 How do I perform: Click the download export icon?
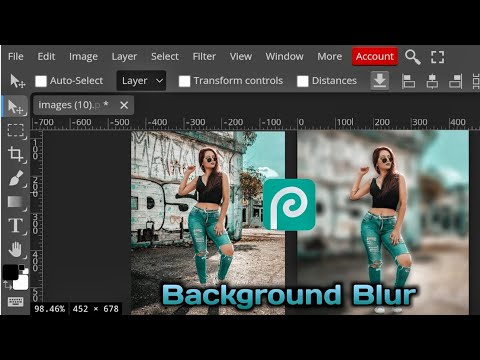[380, 81]
